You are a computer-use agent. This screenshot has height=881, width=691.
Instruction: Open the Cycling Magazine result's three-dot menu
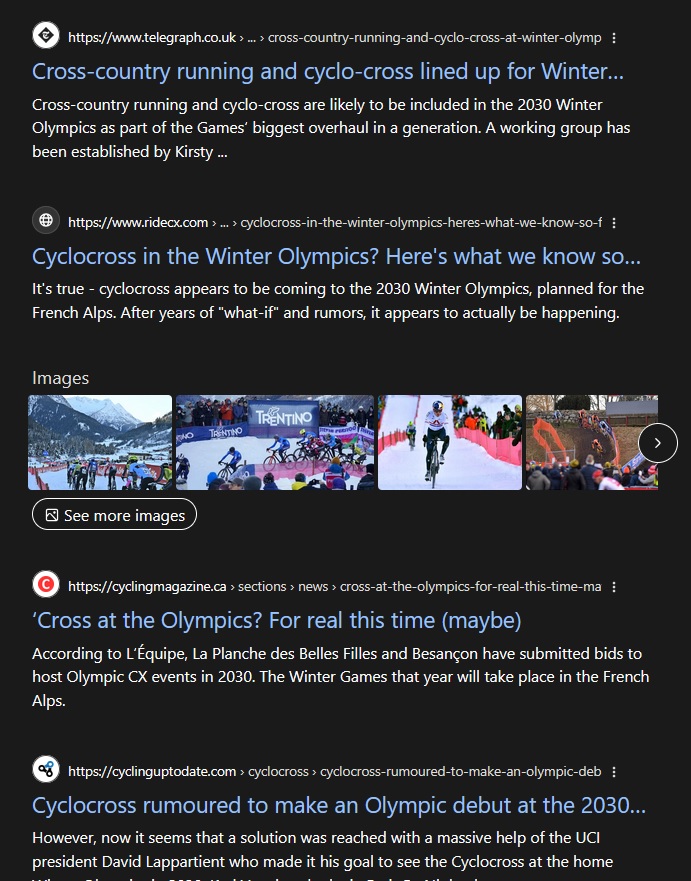click(x=614, y=587)
